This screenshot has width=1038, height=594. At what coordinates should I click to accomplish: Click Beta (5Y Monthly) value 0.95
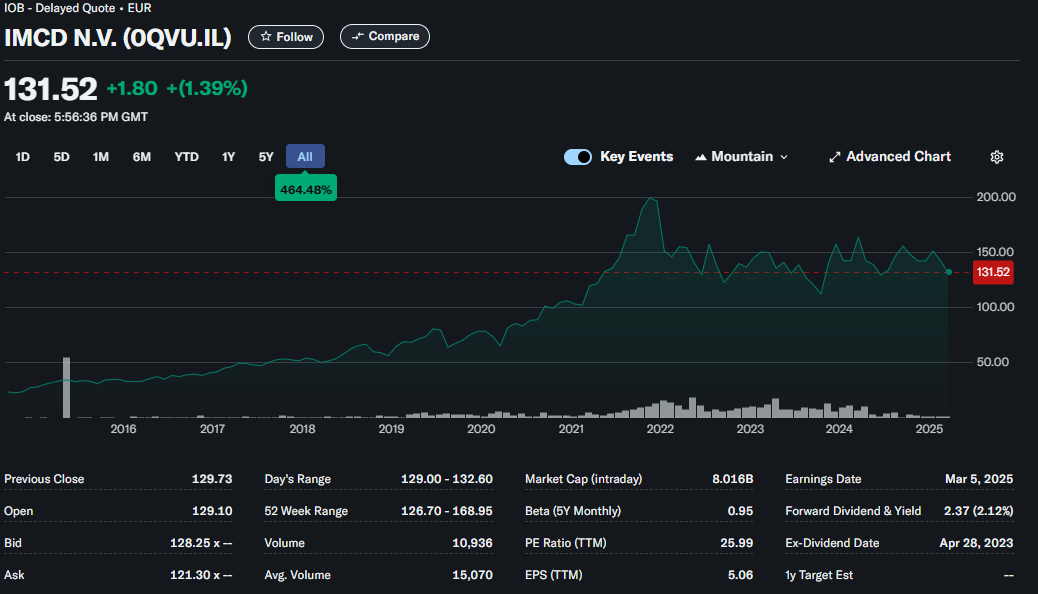[x=740, y=511]
